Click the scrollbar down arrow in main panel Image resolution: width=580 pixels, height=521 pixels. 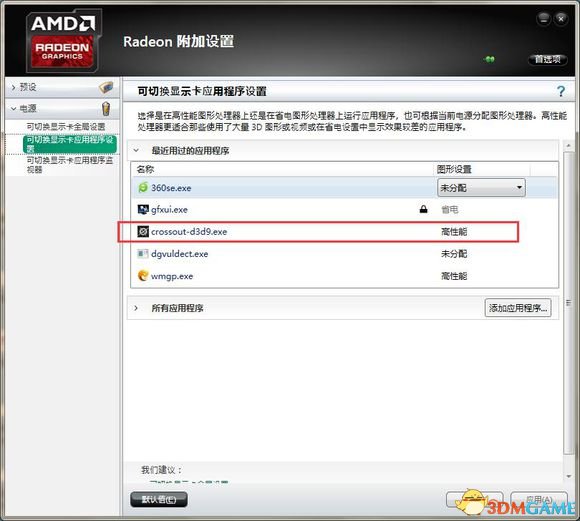pos(569,477)
